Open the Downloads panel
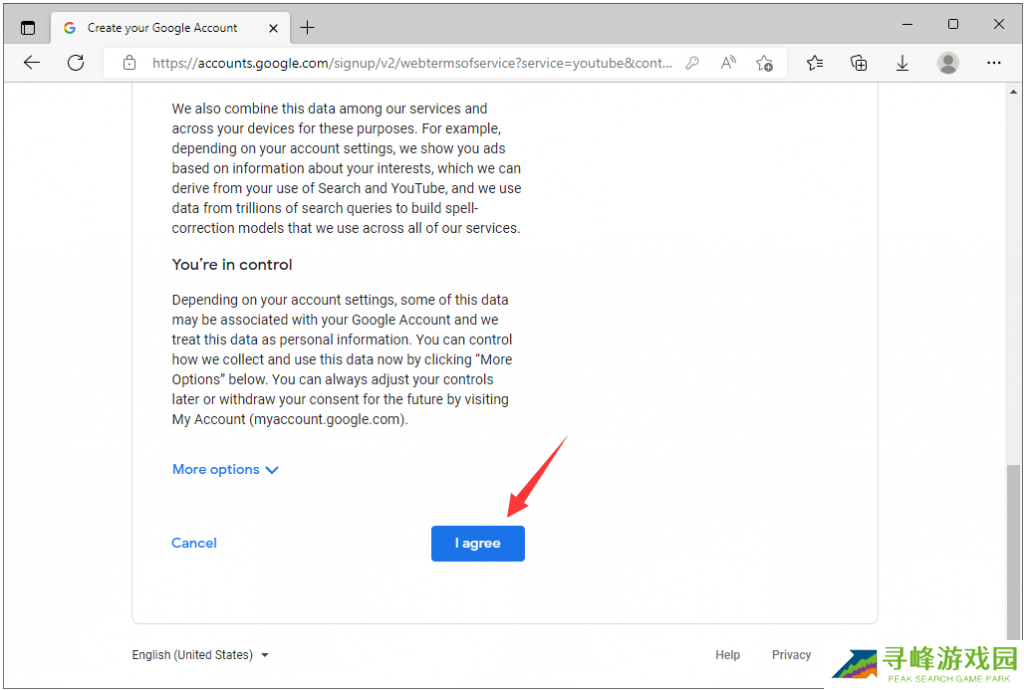 (x=902, y=63)
